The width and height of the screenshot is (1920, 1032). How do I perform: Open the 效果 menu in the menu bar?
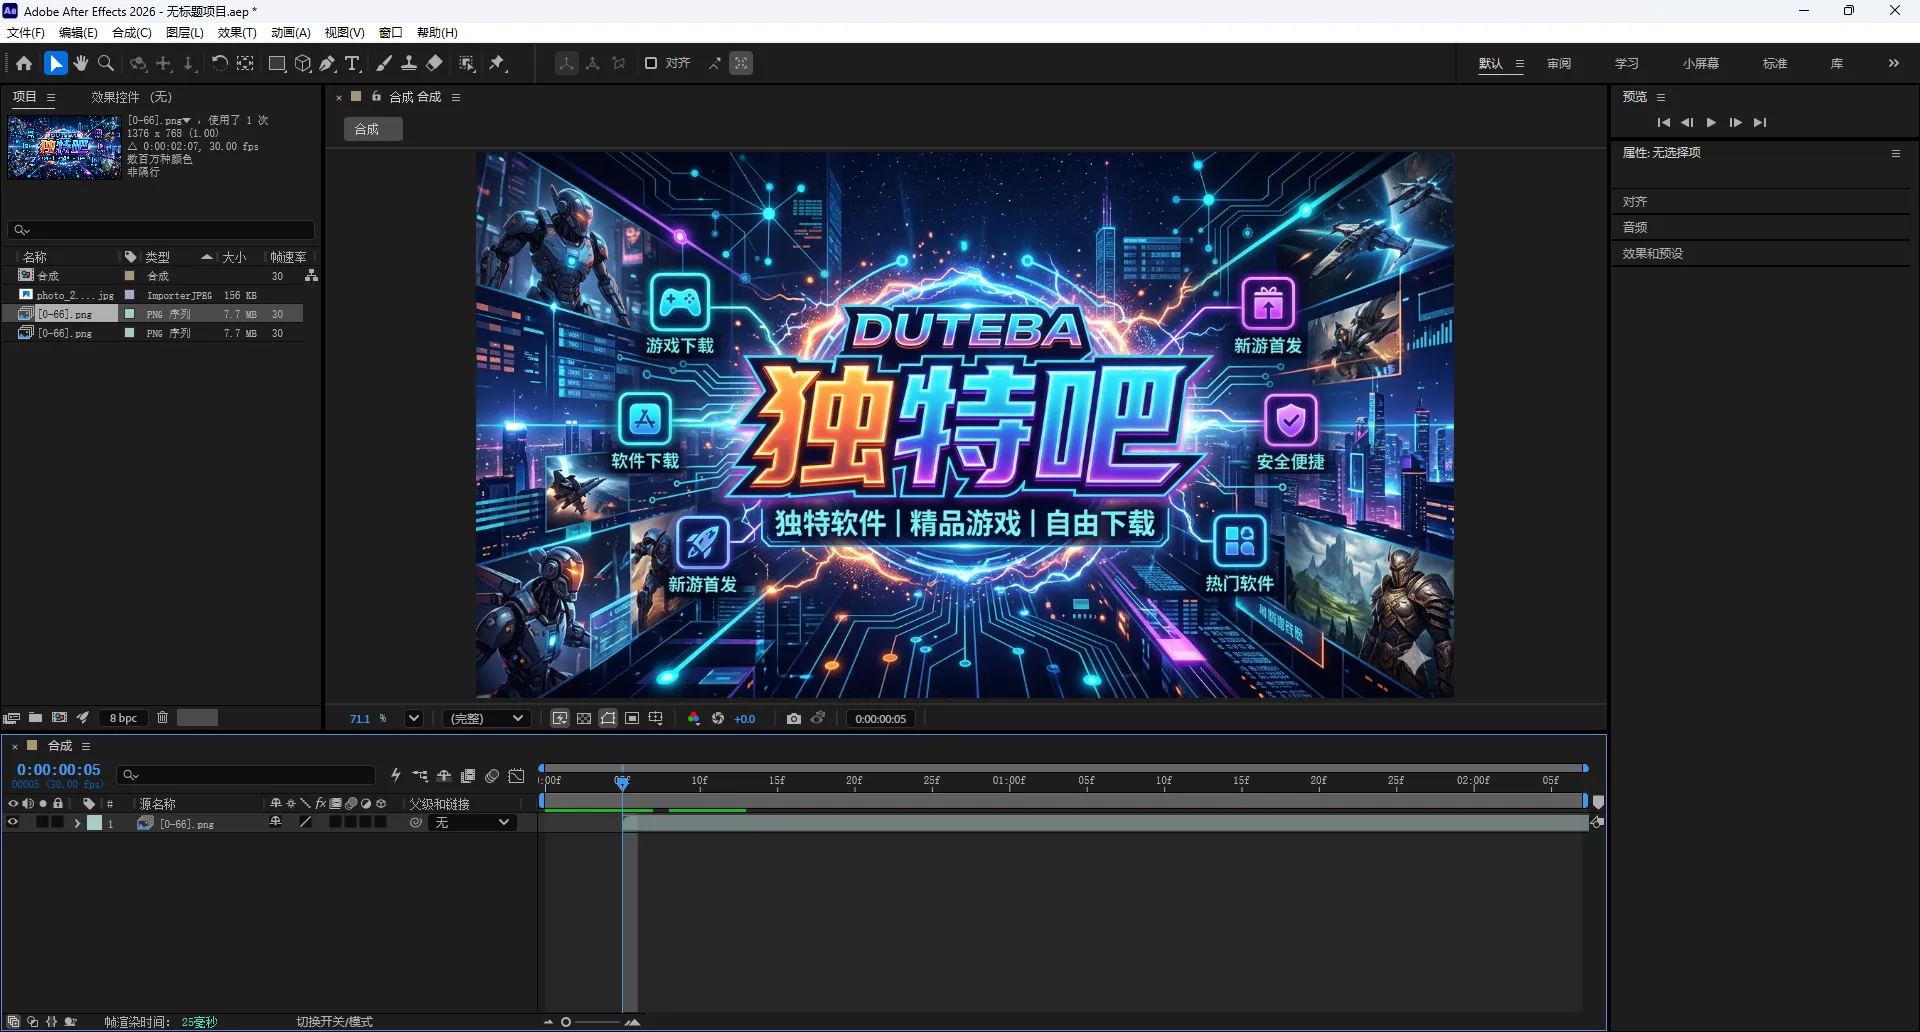tap(236, 32)
